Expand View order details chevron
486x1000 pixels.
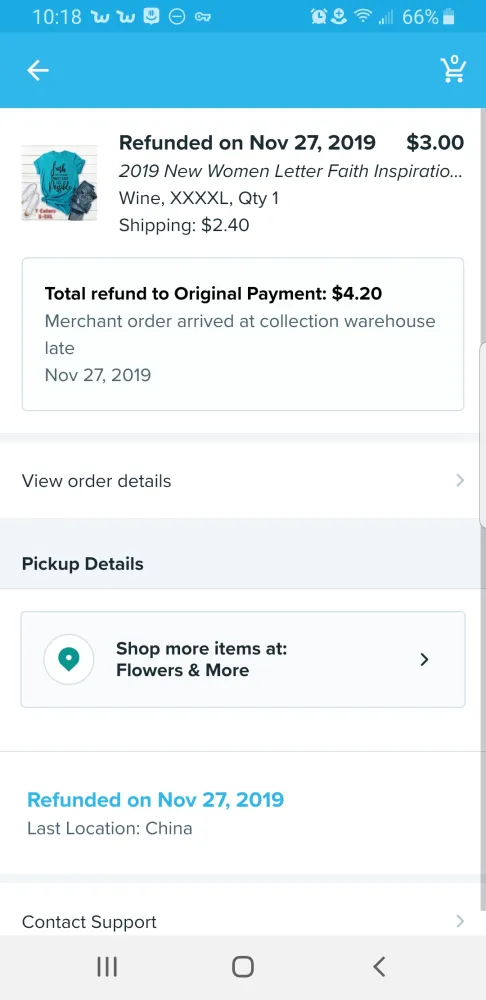pyautogui.click(x=460, y=480)
